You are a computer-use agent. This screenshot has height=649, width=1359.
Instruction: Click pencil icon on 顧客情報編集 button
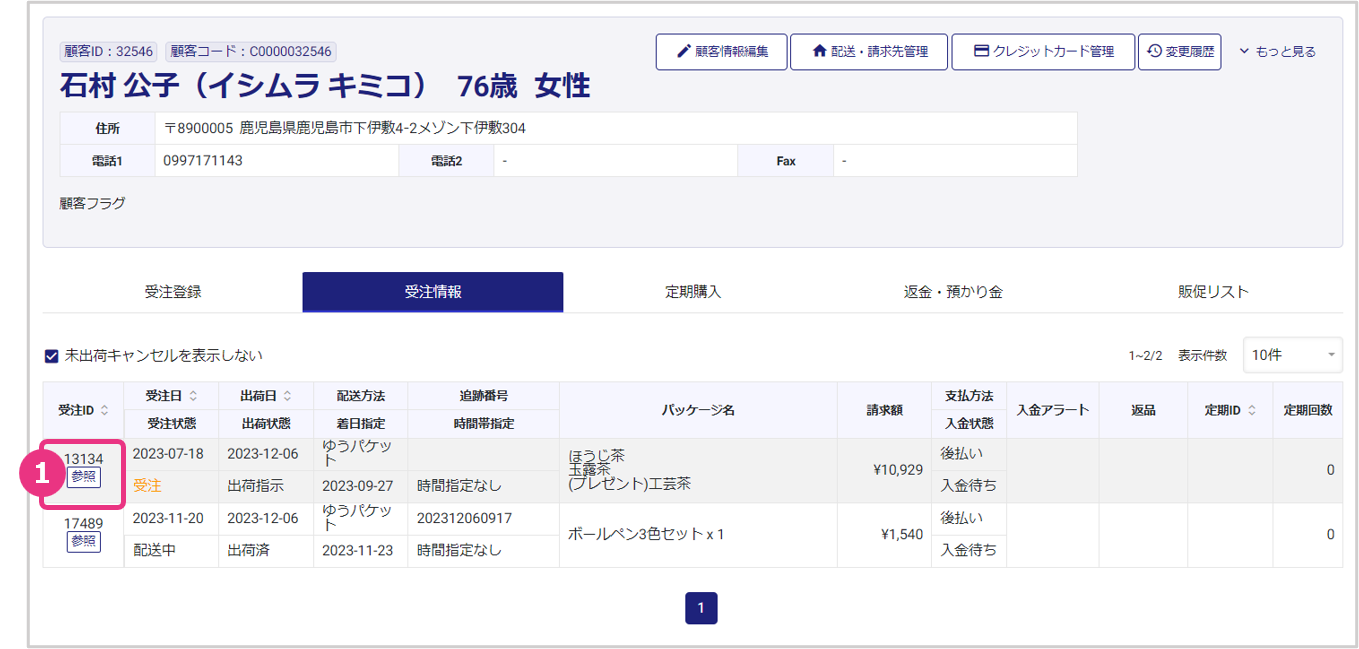(684, 52)
